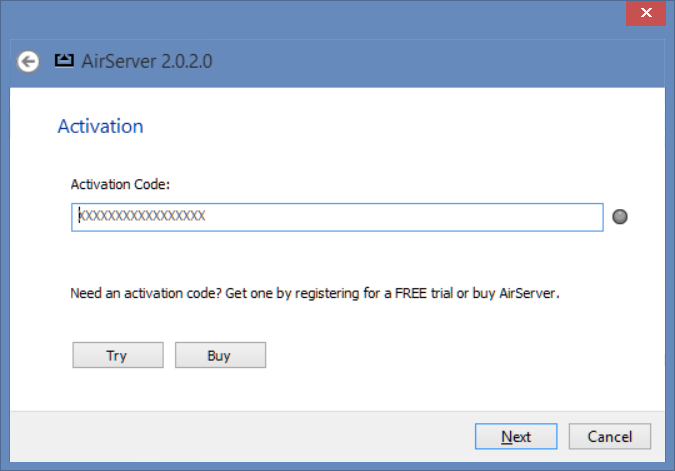Select the placeholder XXXX text in code field
Viewport: 675px width, 471px height.
142,216
